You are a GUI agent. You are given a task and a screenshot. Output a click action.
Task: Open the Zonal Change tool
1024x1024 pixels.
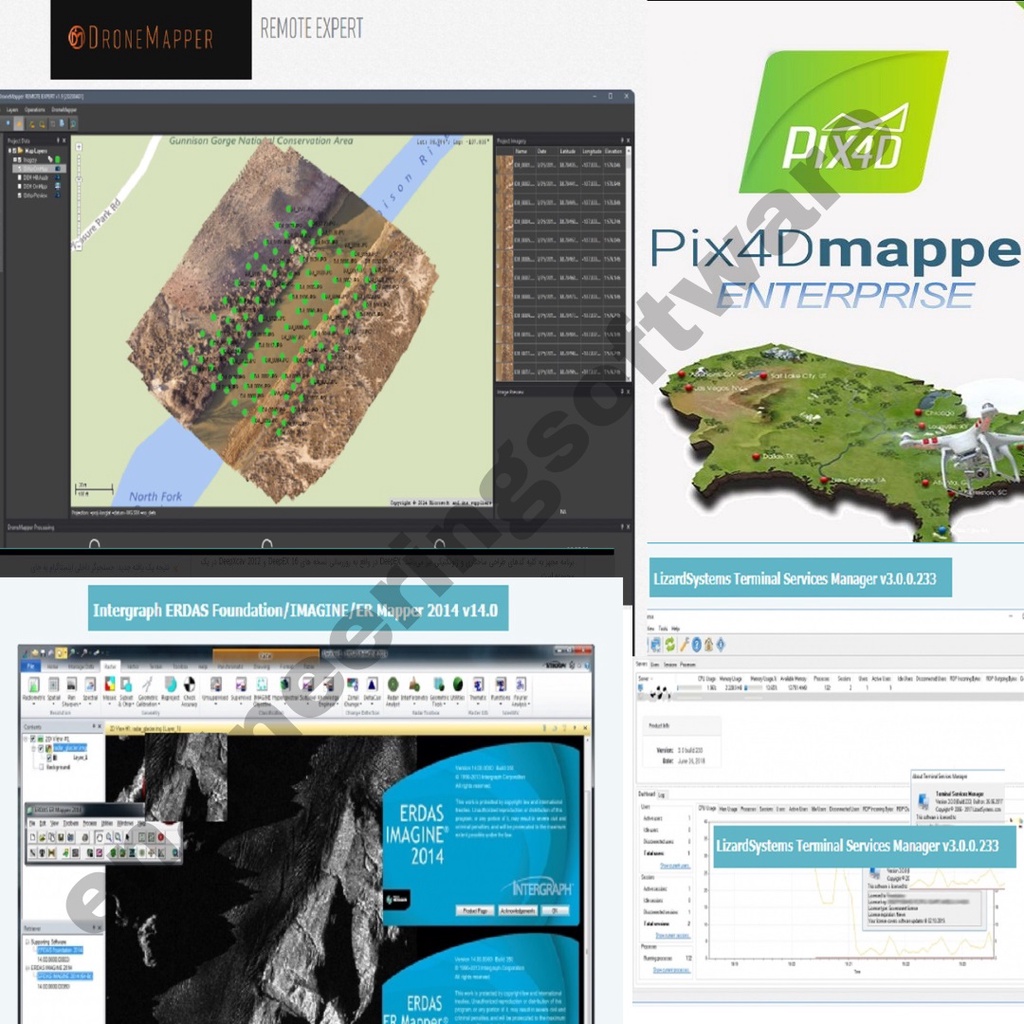point(353,691)
